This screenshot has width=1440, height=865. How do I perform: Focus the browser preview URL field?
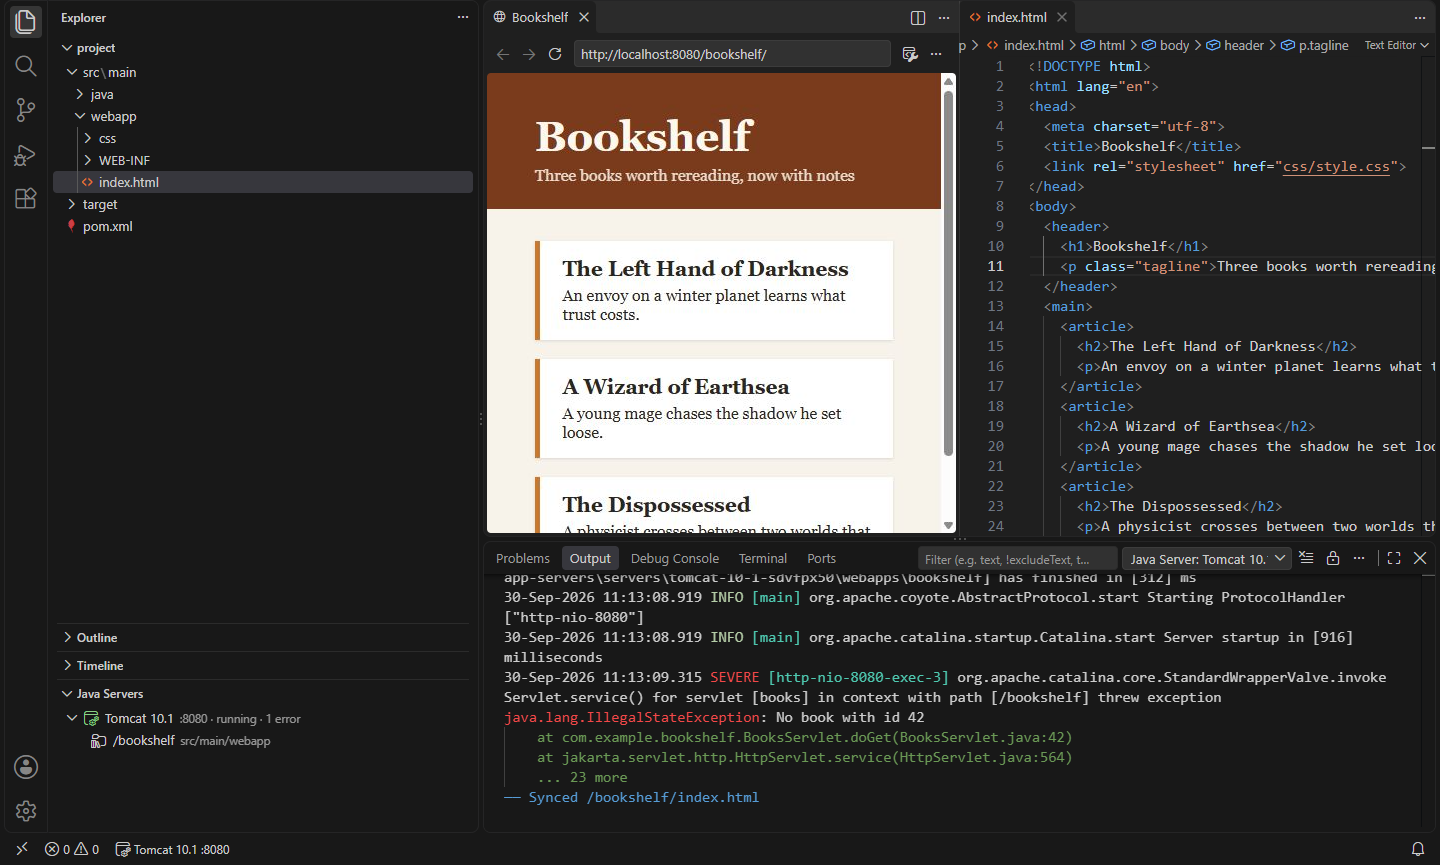(x=732, y=54)
